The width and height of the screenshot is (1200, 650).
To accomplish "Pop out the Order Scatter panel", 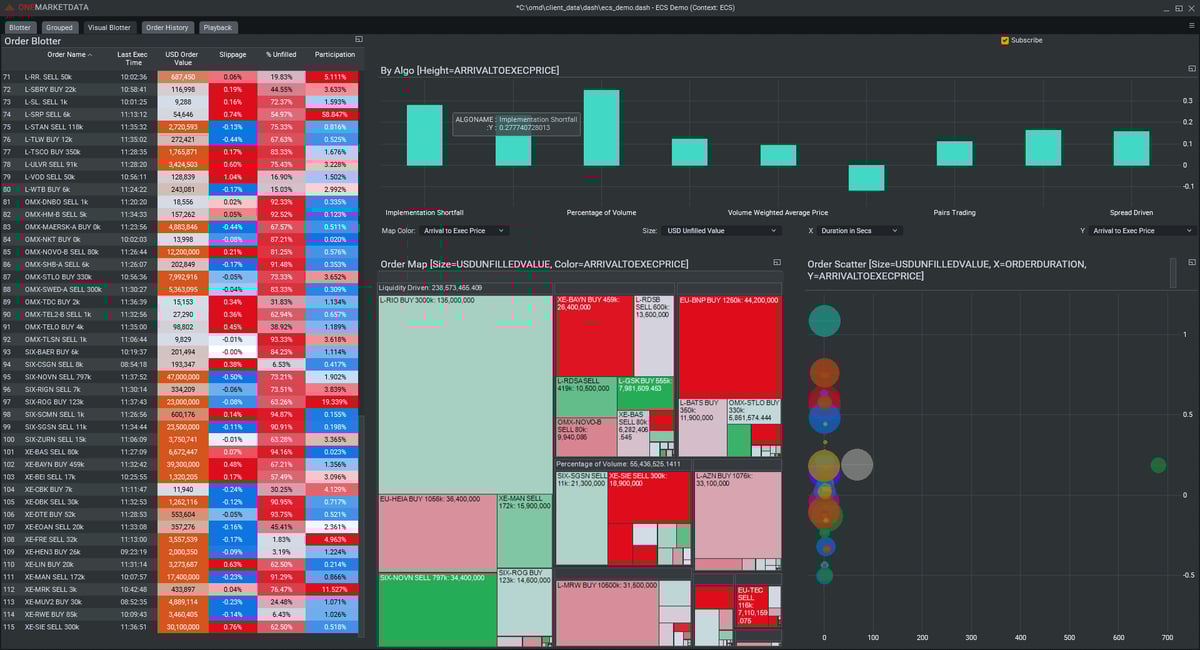I will coord(1191,262).
